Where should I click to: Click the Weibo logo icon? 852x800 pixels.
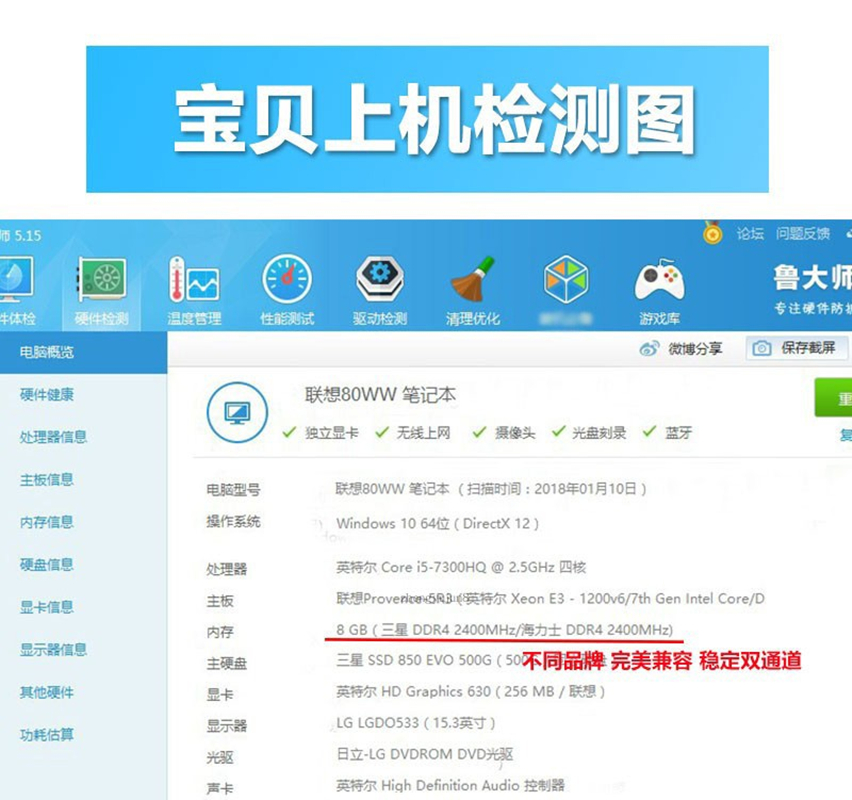pos(649,348)
